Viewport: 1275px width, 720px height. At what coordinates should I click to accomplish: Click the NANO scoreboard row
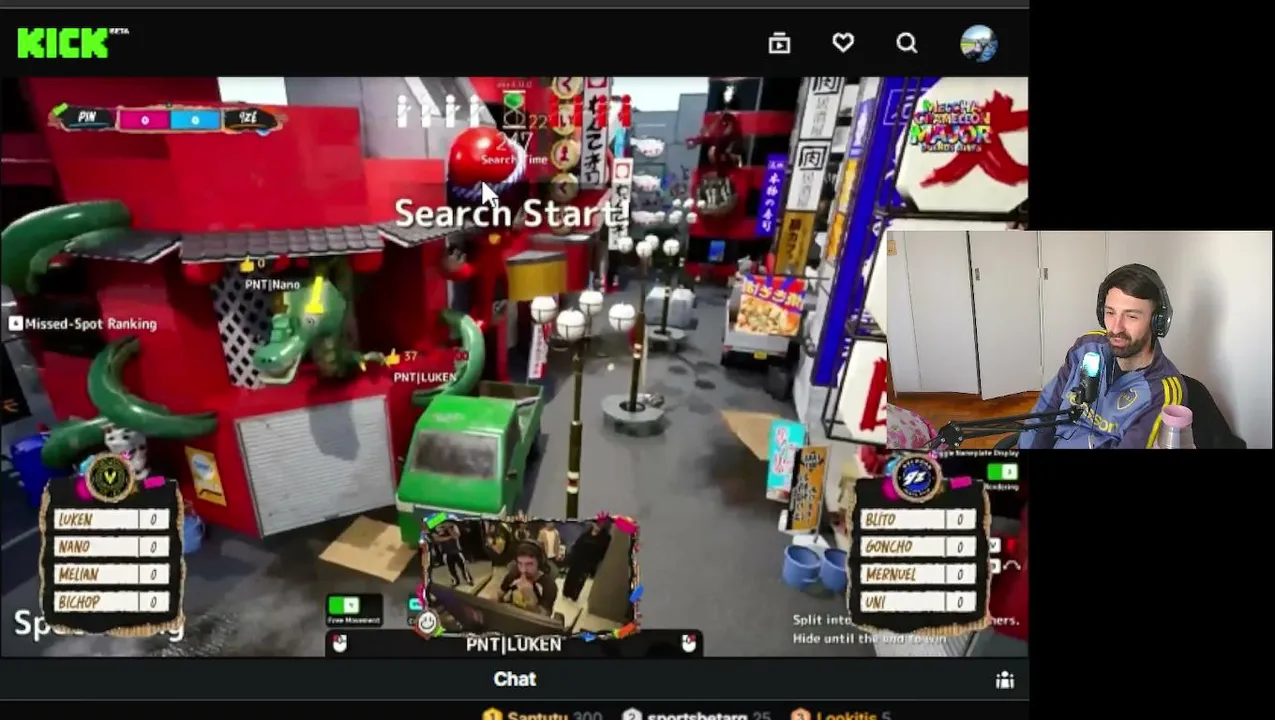point(111,547)
